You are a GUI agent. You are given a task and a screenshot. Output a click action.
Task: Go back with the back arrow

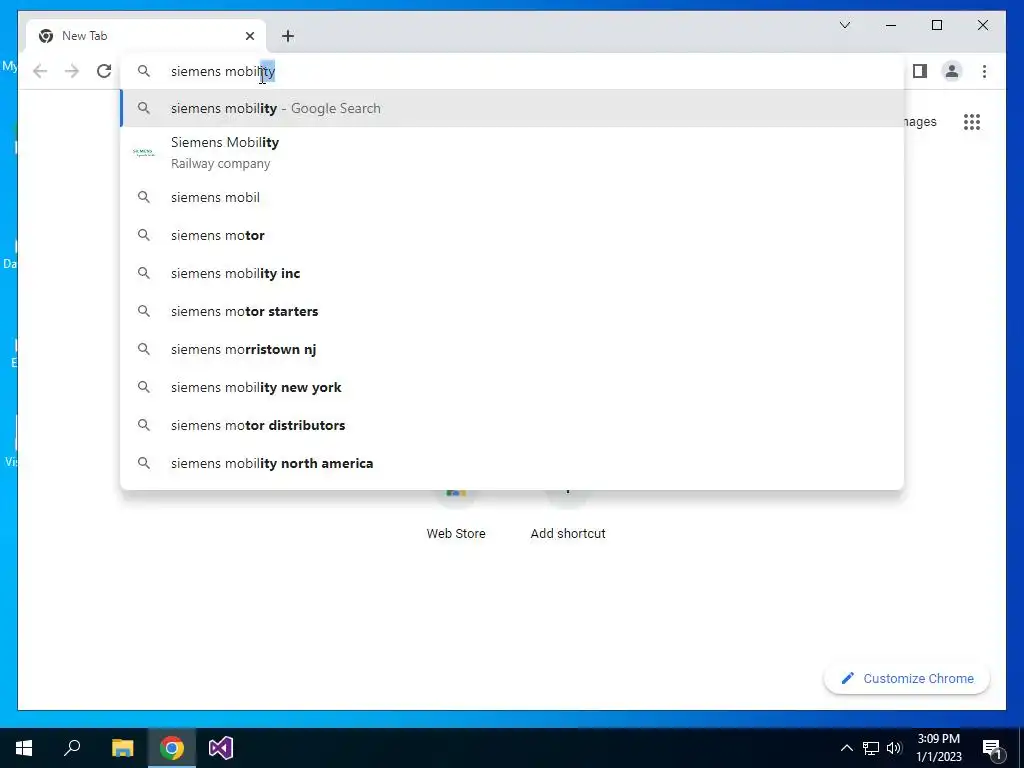click(x=40, y=71)
